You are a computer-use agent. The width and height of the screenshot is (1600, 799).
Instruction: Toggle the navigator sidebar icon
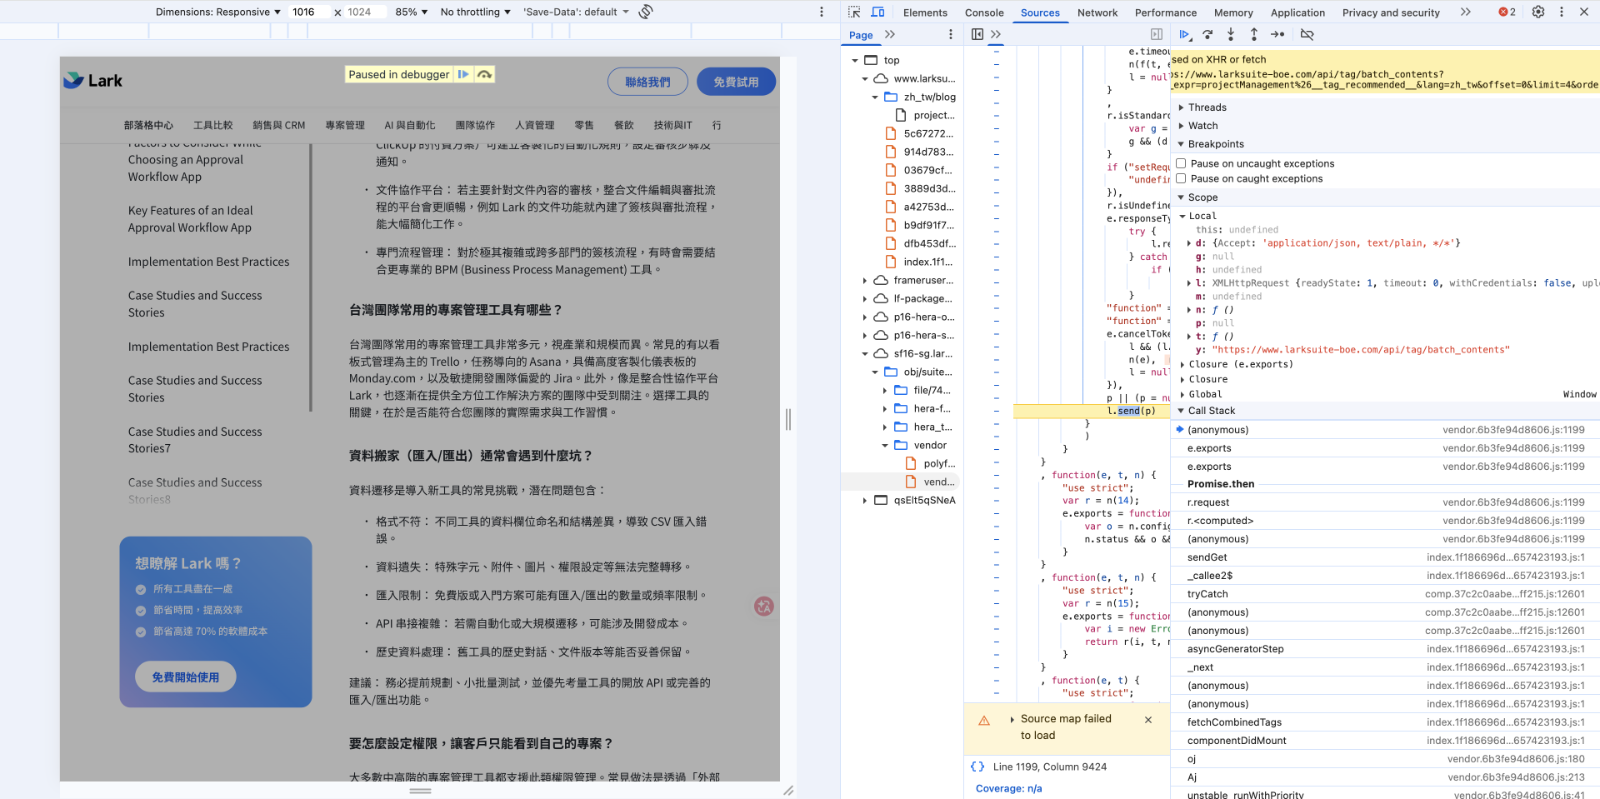pyautogui.click(x=977, y=34)
